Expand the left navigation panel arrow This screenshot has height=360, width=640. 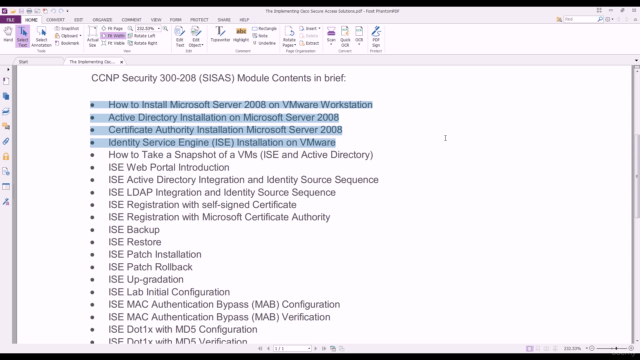point(8,69)
